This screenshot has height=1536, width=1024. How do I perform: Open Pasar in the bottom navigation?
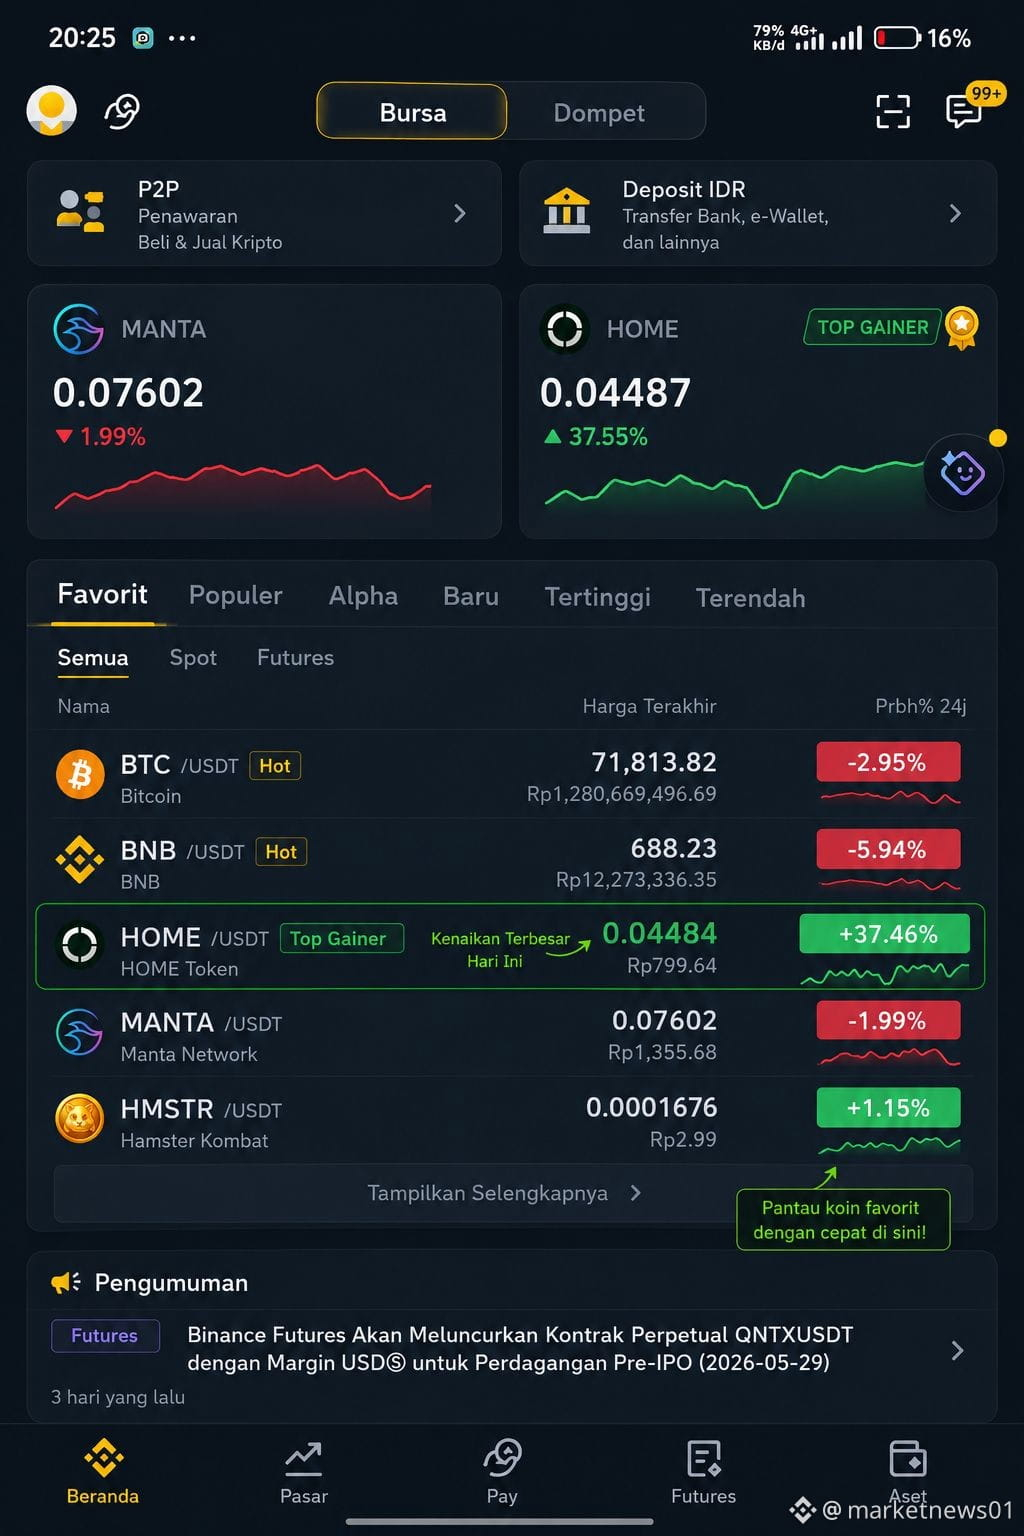303,1473
